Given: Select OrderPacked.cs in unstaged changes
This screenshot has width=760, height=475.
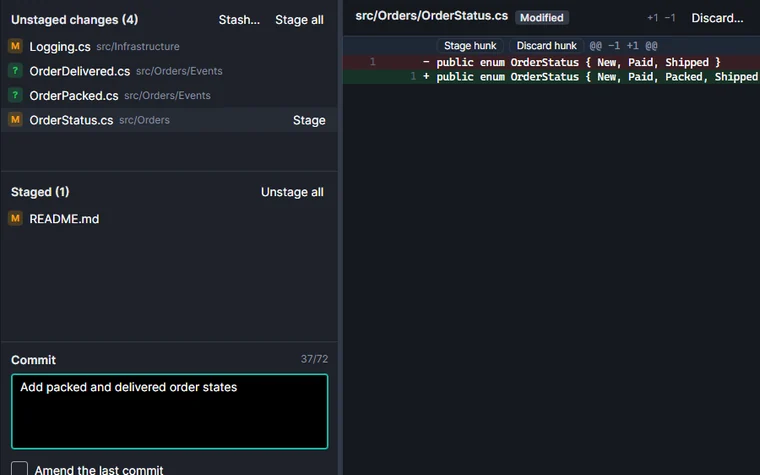Looking at the screenshot, I should point(169,95).
